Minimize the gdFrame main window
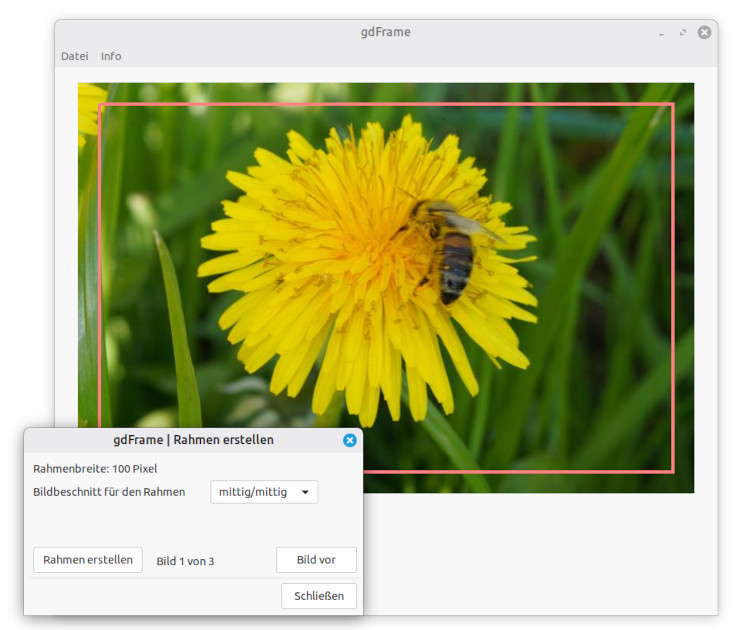The width and height of the screenshot is (740, 630). click(x=661, y=33)
